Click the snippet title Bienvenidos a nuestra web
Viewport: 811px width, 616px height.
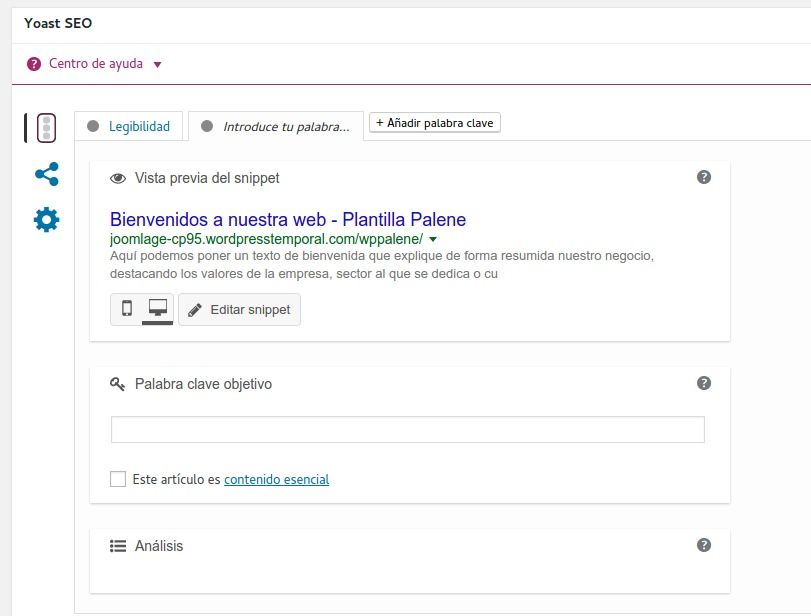click(x=288, y=219)
